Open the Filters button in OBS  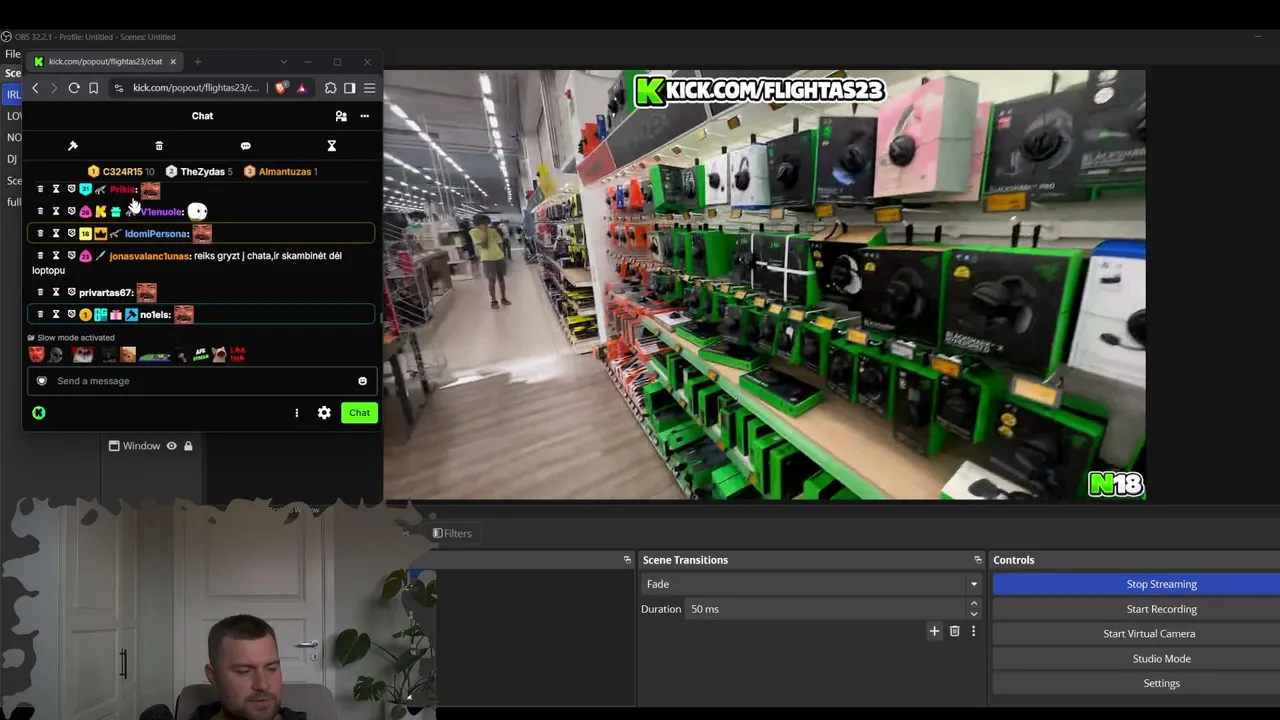click(452, 534)
